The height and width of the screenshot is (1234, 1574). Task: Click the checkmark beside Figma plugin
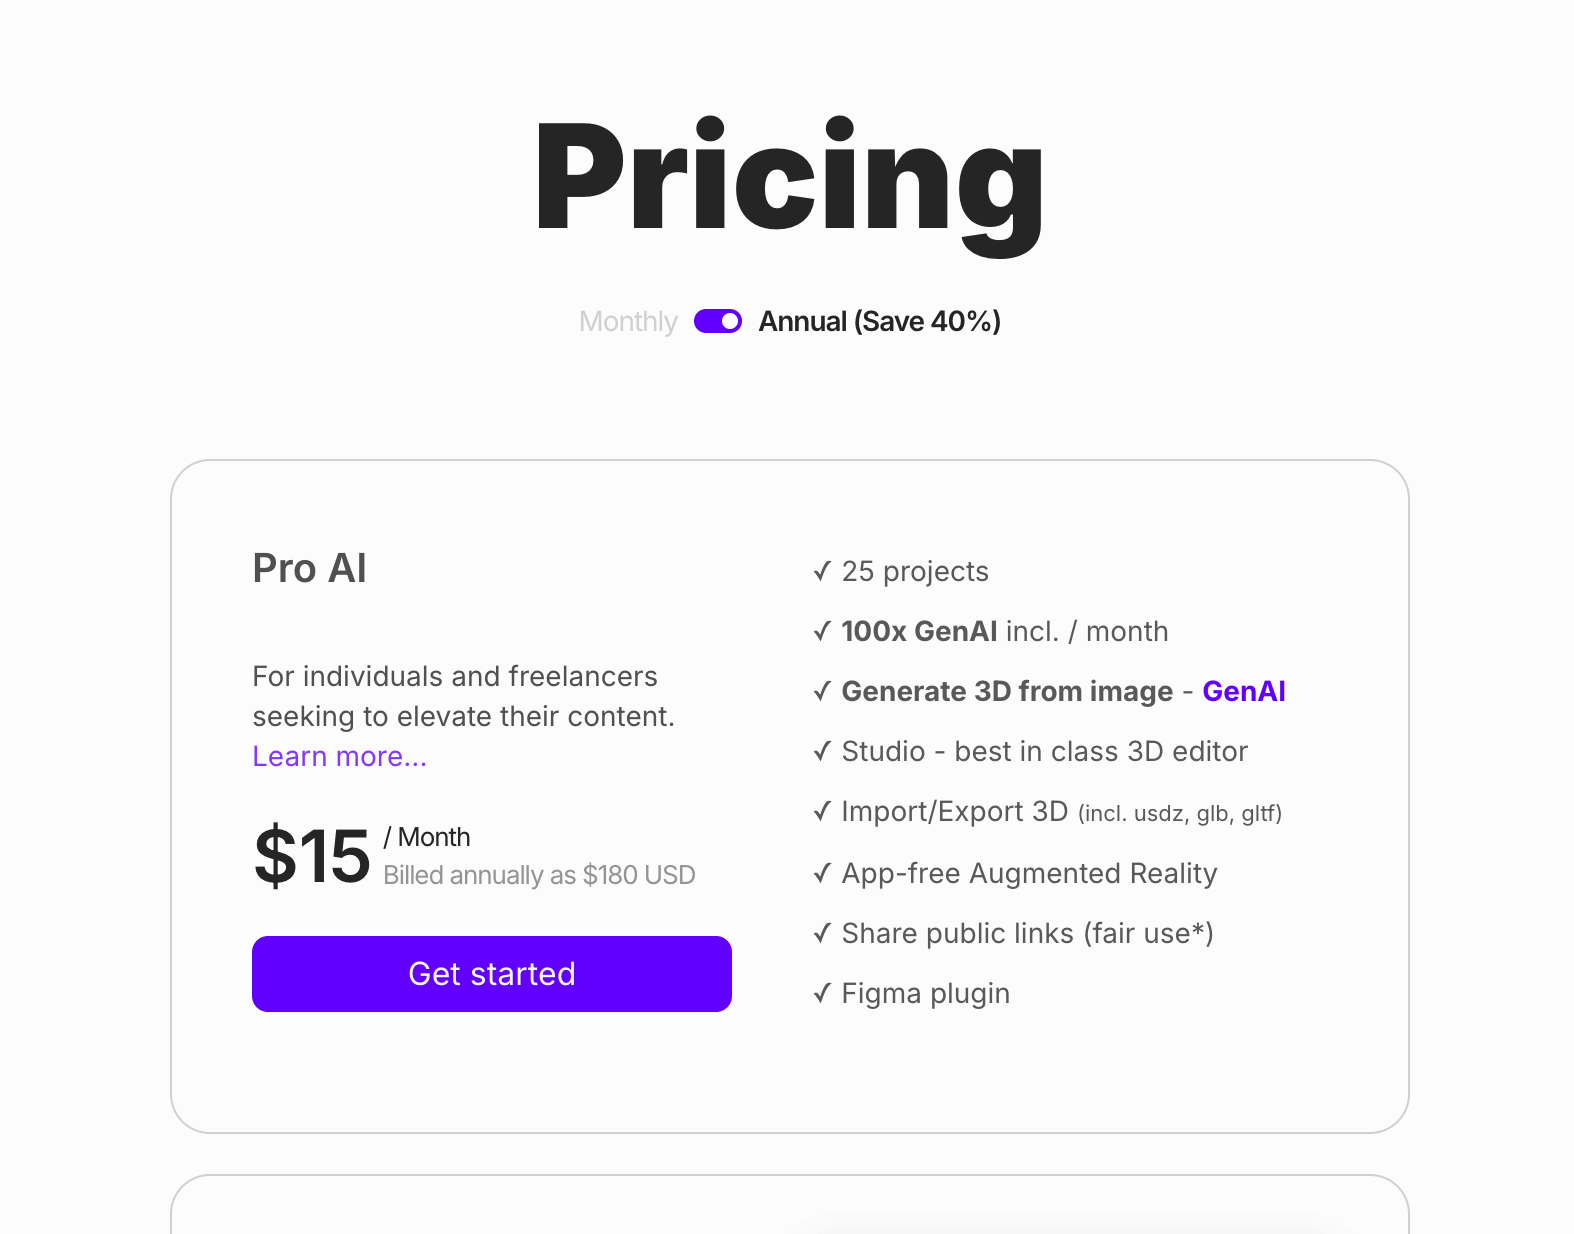822,993
